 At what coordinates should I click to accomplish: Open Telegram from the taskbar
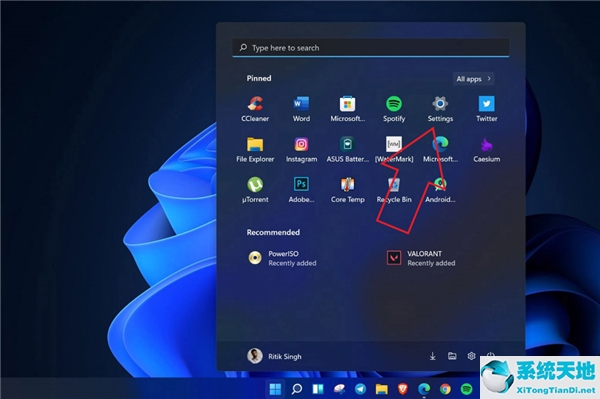coord(360,389)
